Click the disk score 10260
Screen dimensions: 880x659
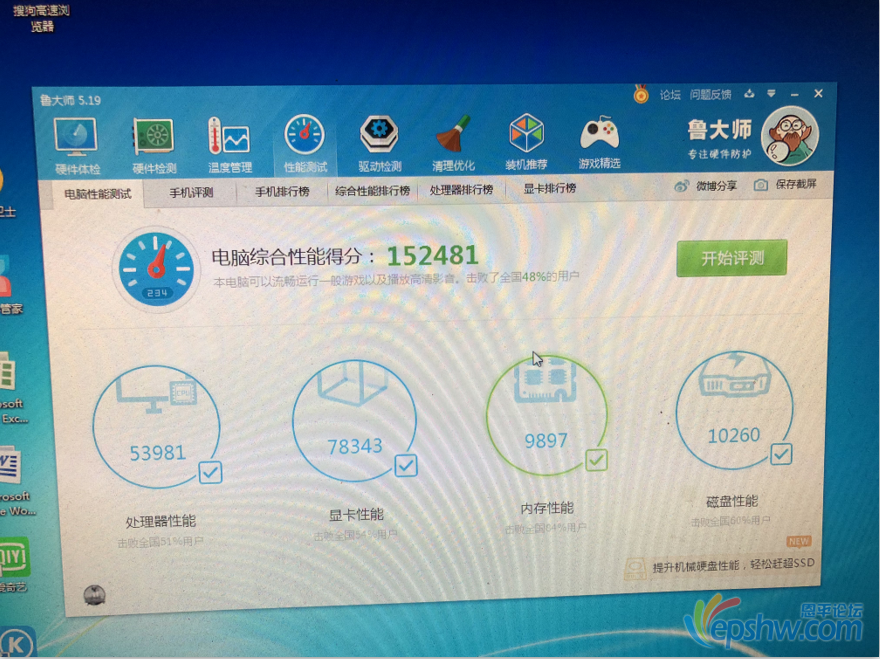click(734, 436)
